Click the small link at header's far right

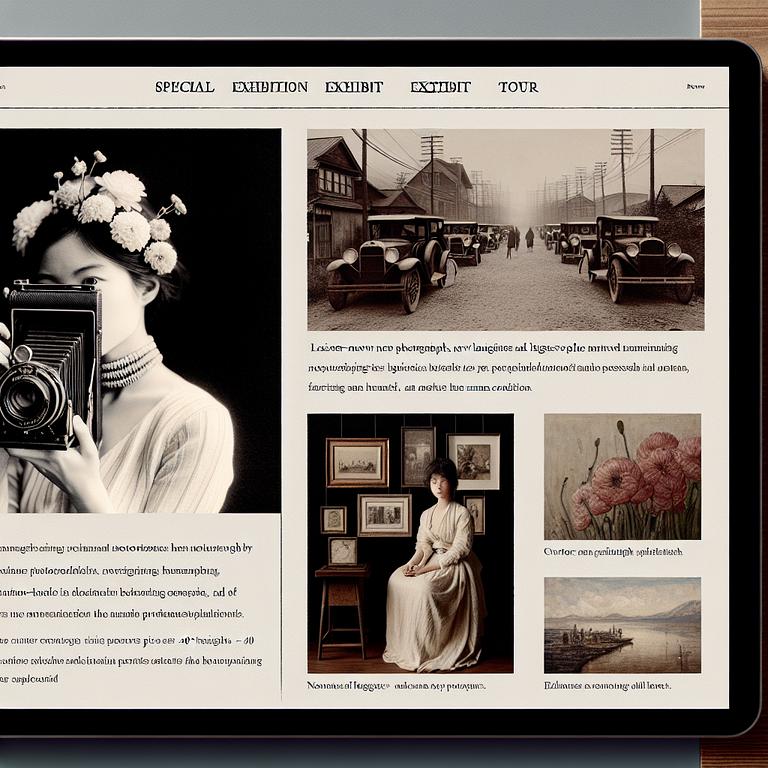tap(695, 87)
